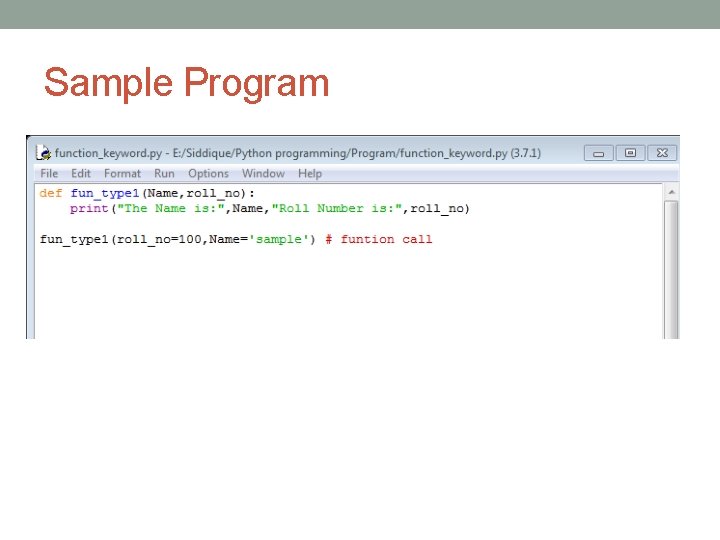The height and width of the screenshot is (540, 720).
Task: Click the 'sample' string in function call
Action: (x=279, y=240)
